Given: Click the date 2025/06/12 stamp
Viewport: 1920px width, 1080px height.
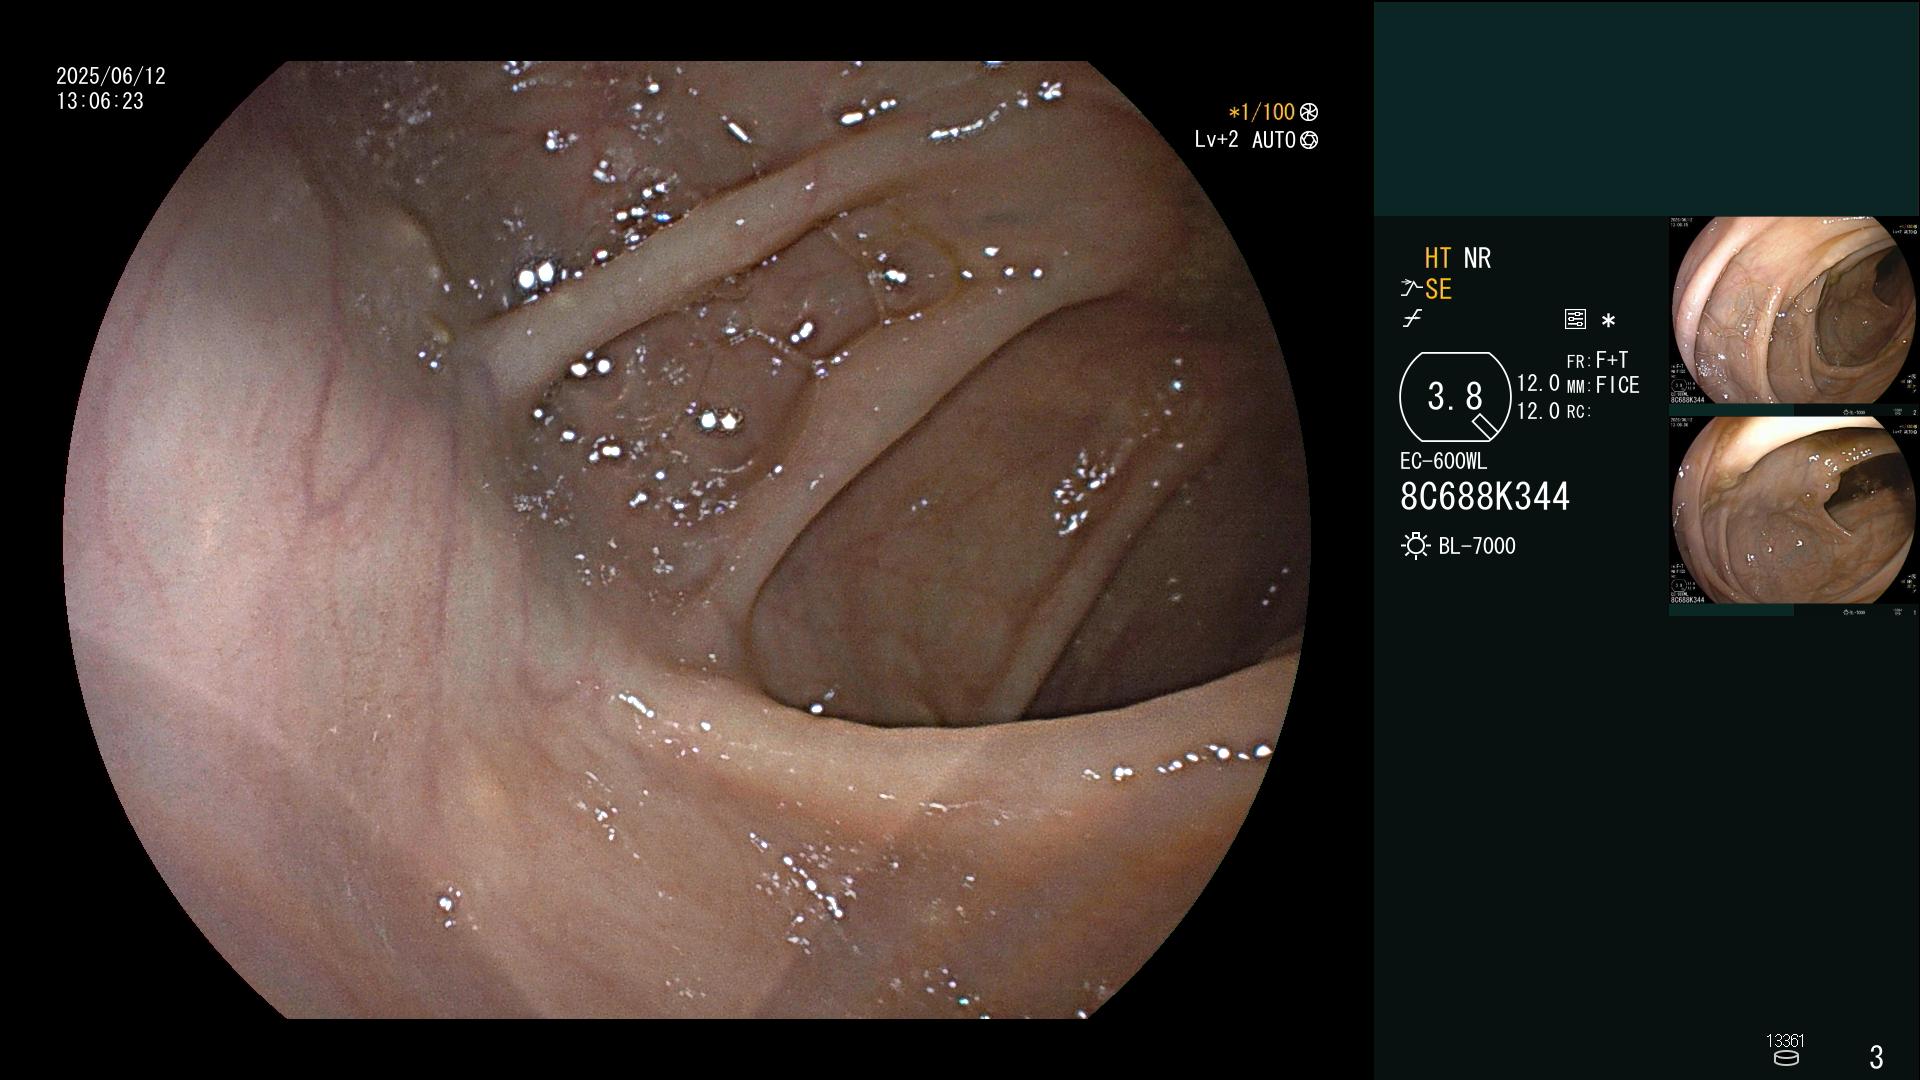Looking at the screenshot, I should coord(111,76).
